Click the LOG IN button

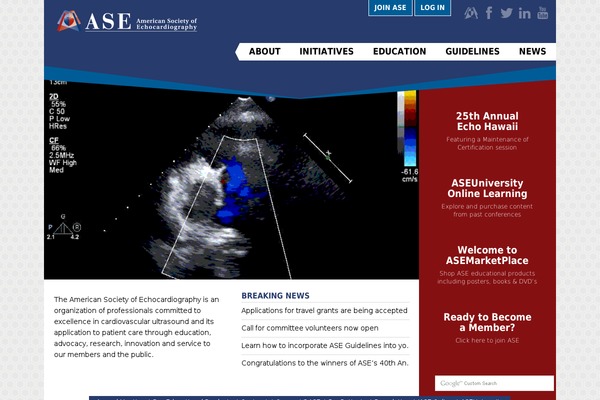click(432, 8)
